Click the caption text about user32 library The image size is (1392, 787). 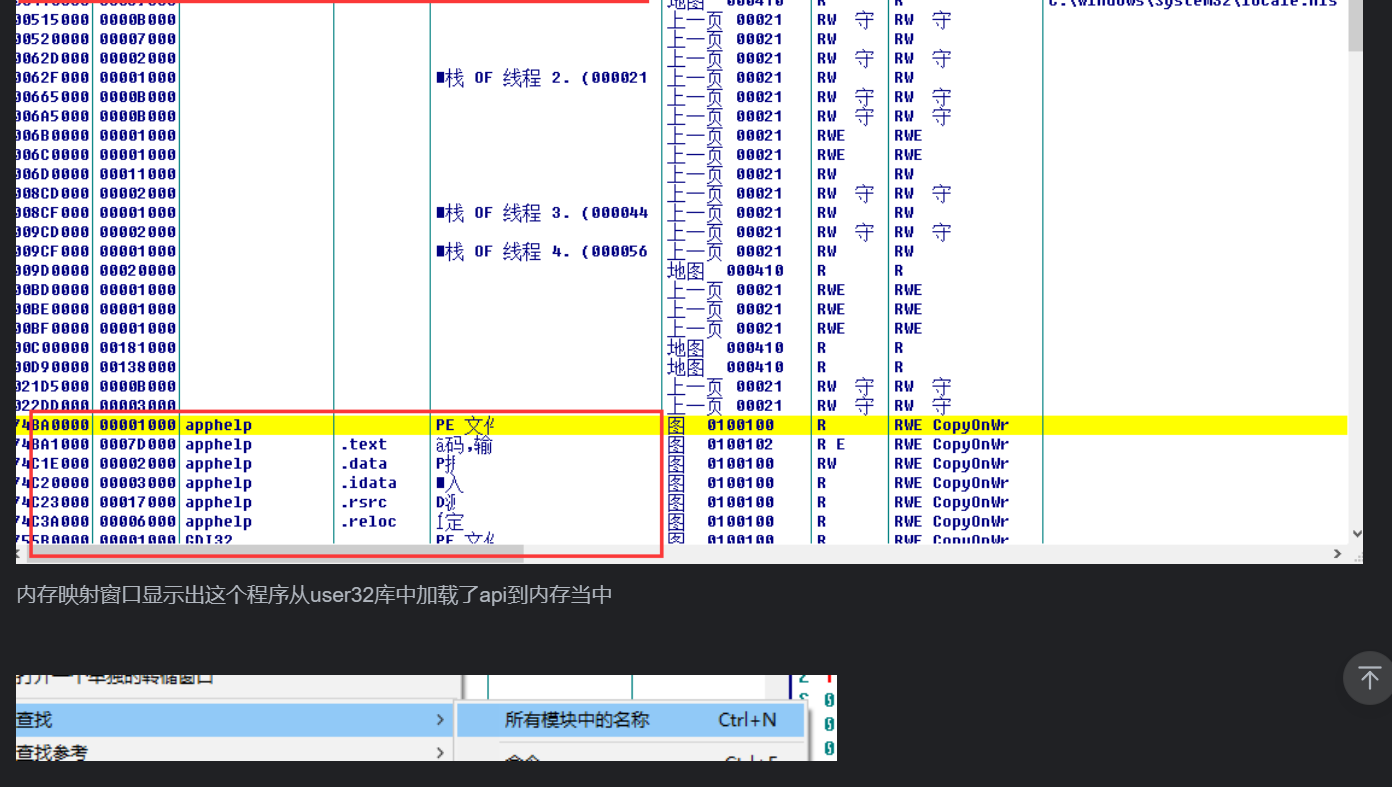pyautogui.click(x=314, y=596)
